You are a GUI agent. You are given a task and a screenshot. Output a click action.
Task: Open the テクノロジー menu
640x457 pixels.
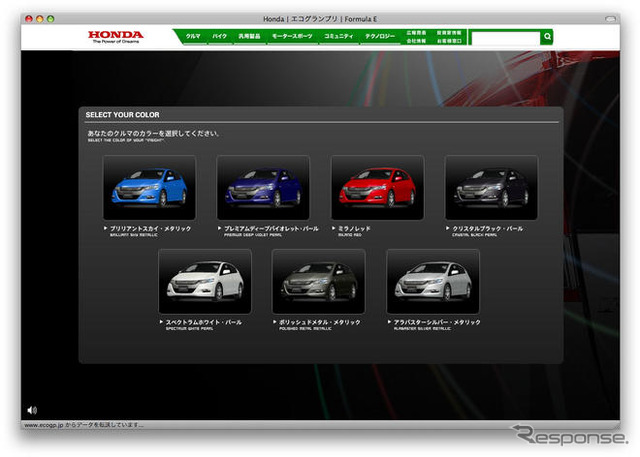coord(380,36)
